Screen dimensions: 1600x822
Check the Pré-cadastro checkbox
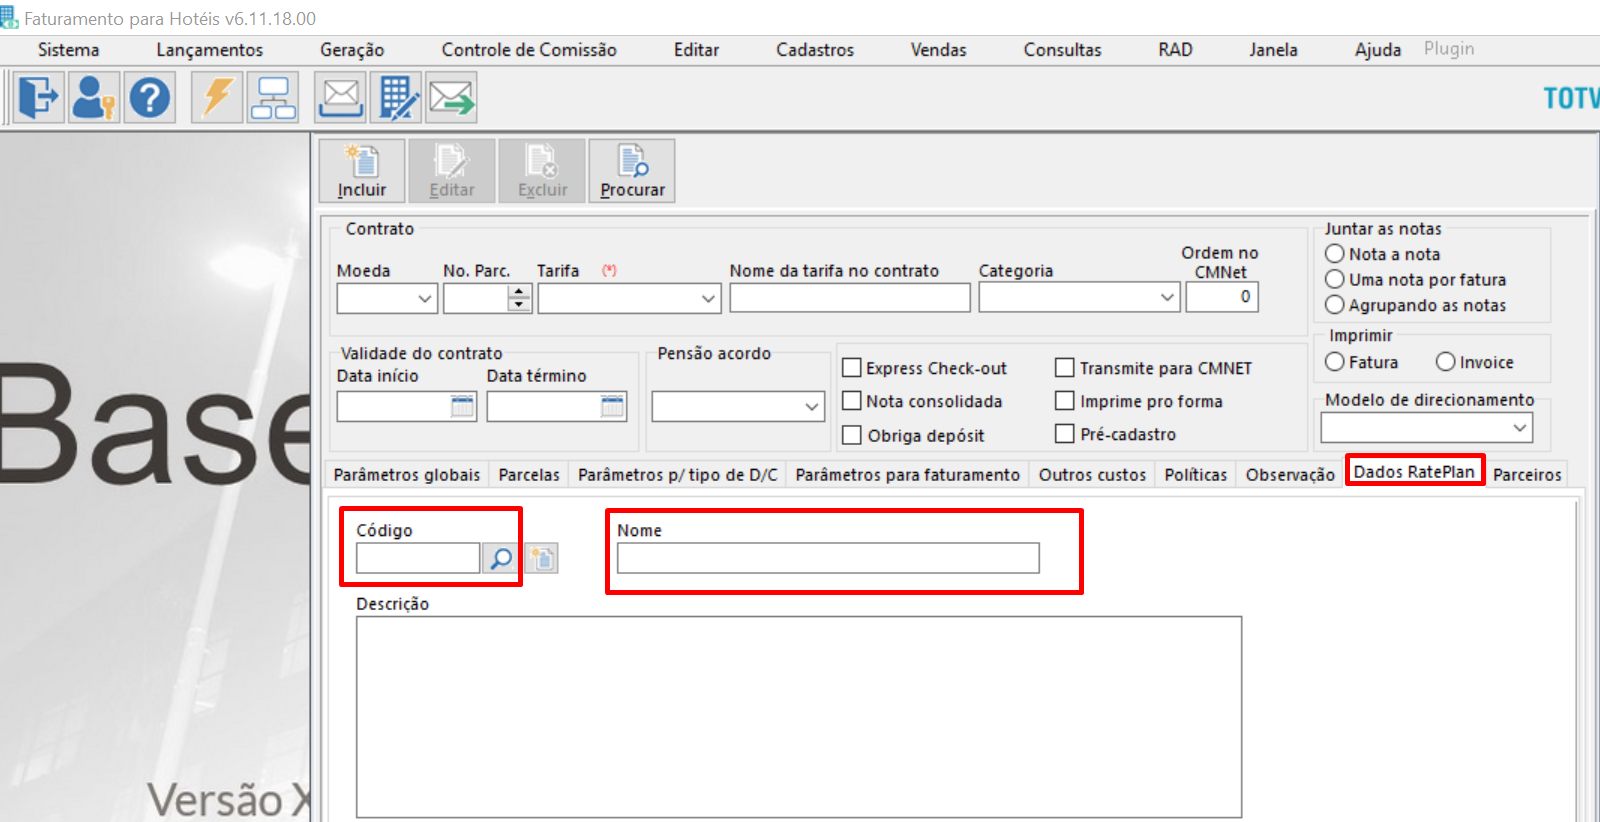1065,434
